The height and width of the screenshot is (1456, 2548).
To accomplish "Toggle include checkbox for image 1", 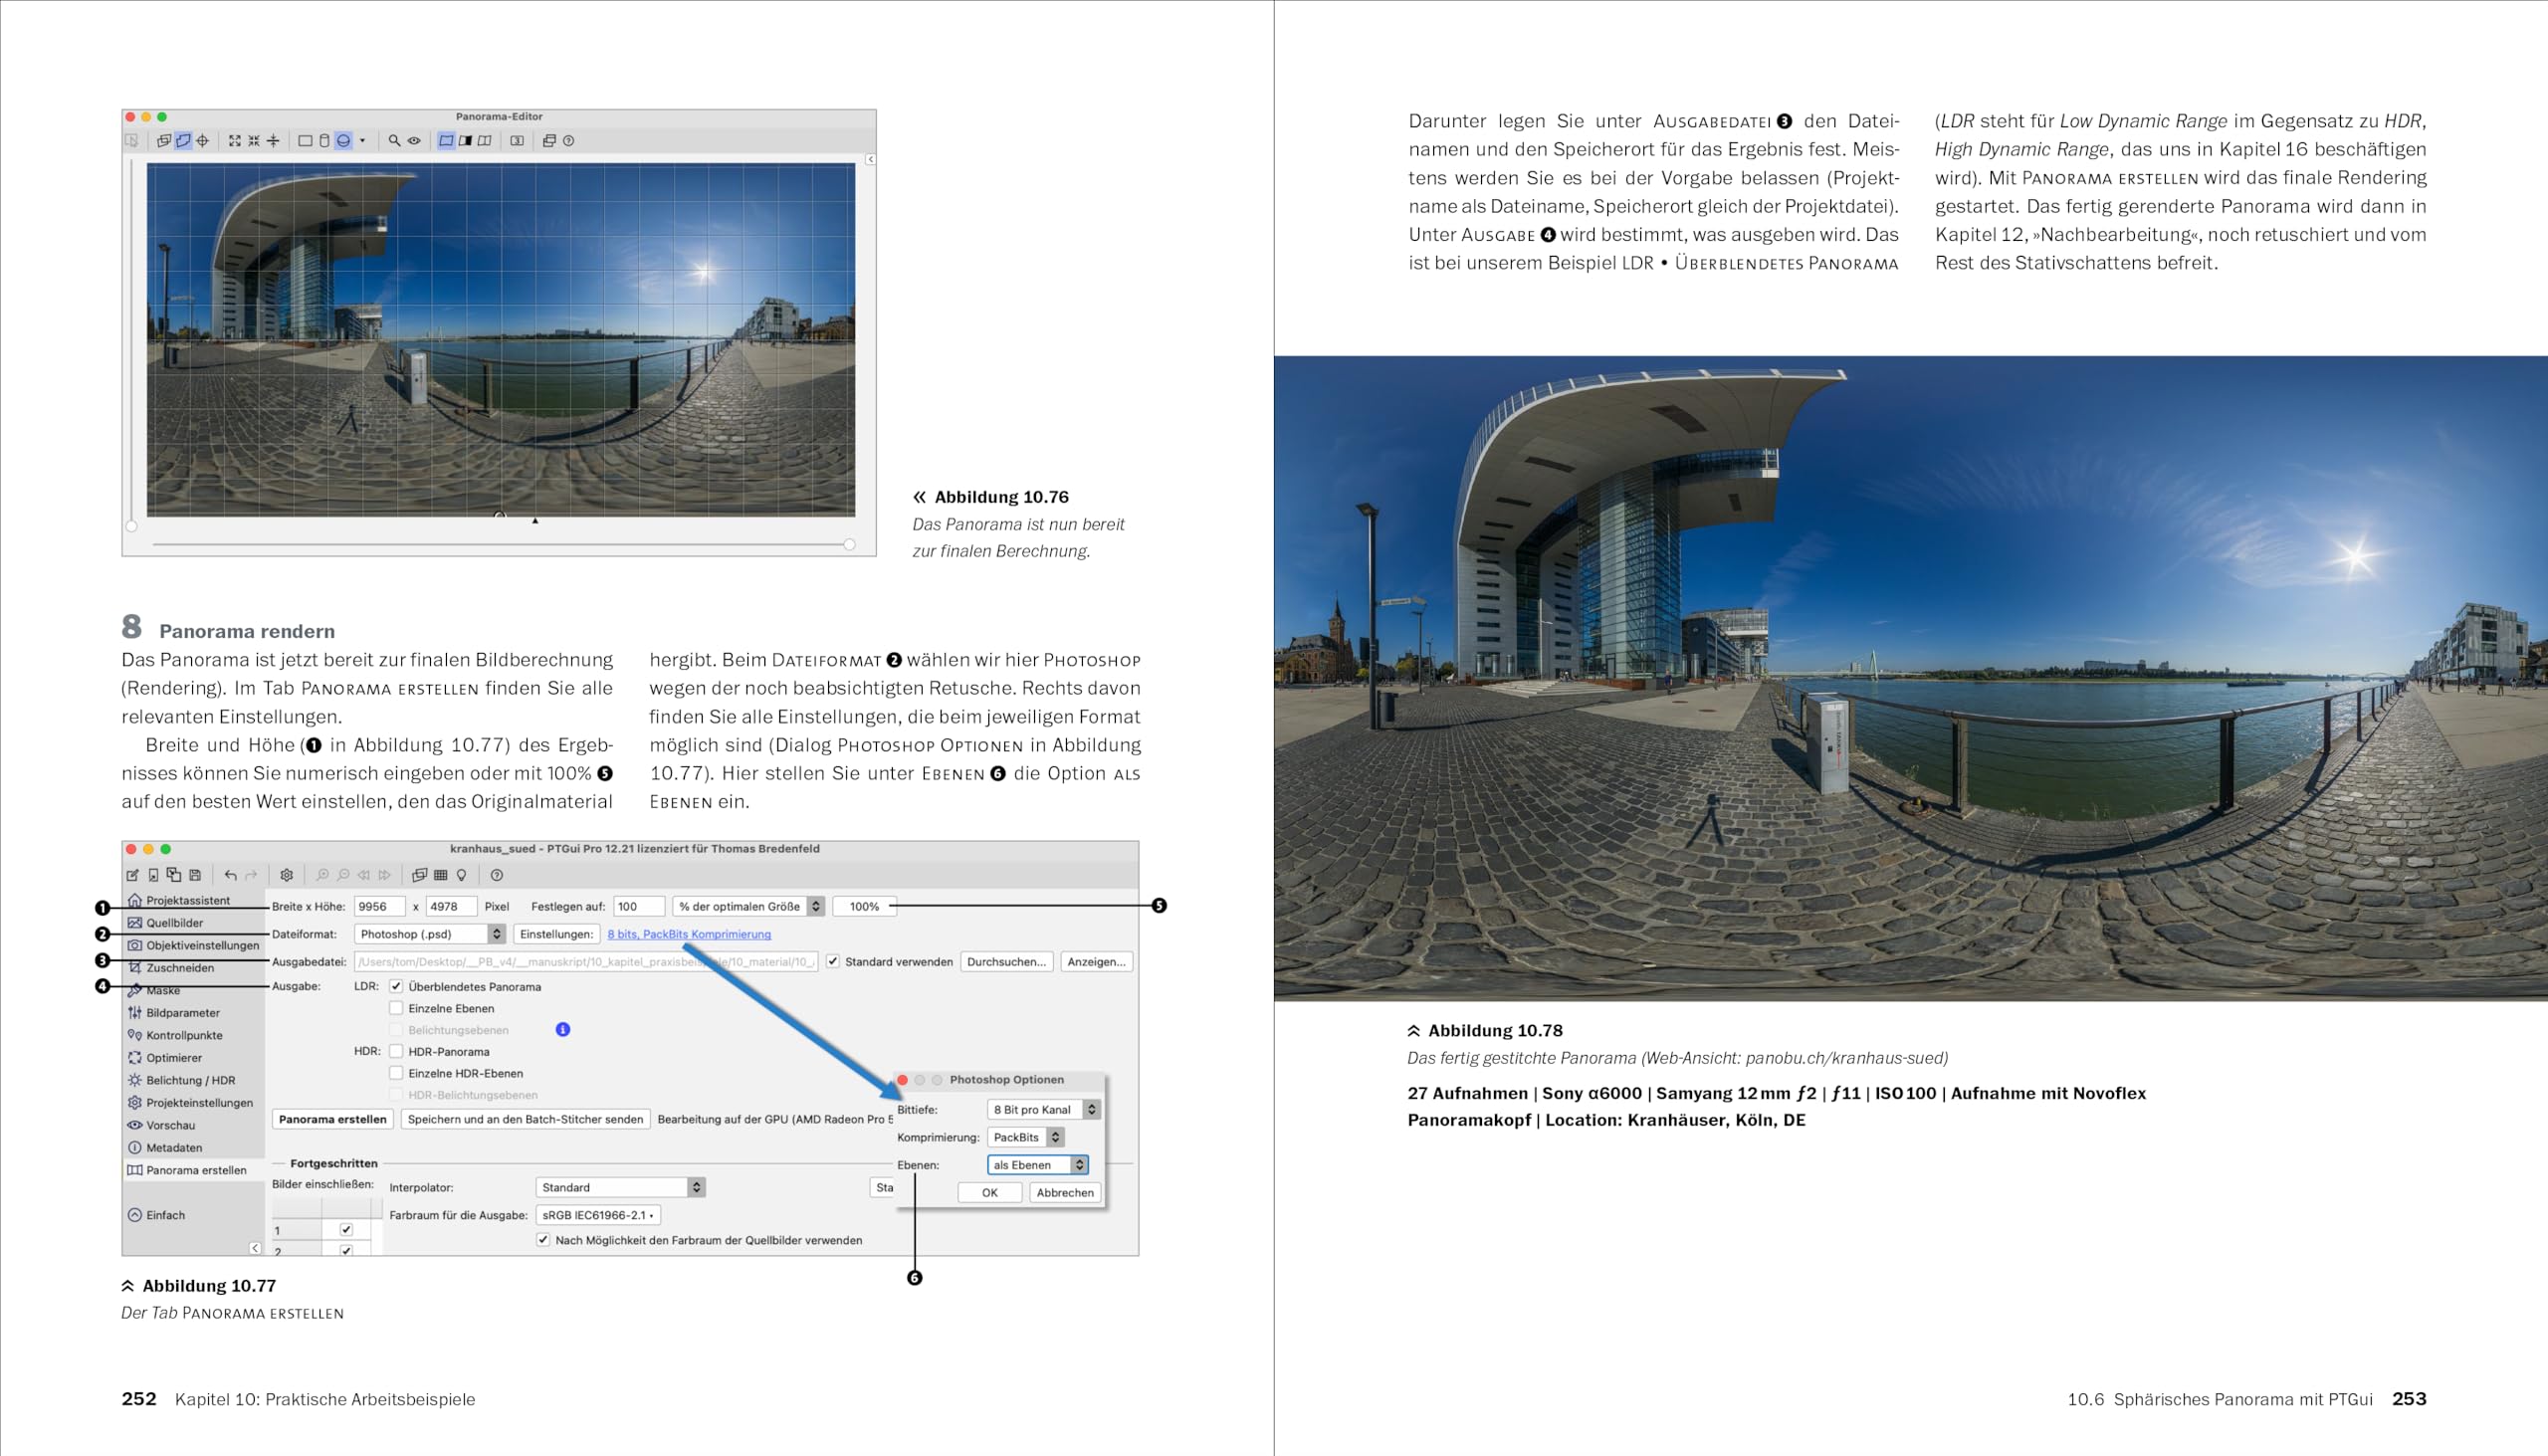I will [x=346, y=1230].
